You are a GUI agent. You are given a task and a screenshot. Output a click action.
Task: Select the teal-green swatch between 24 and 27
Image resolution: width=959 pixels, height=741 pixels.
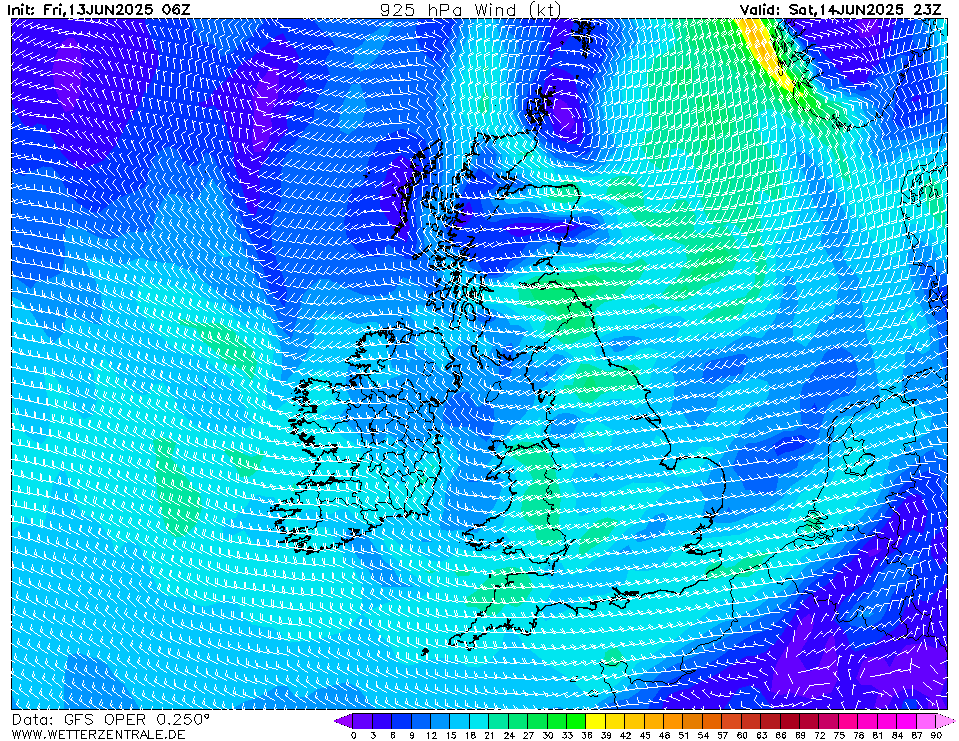pos(518,721)
